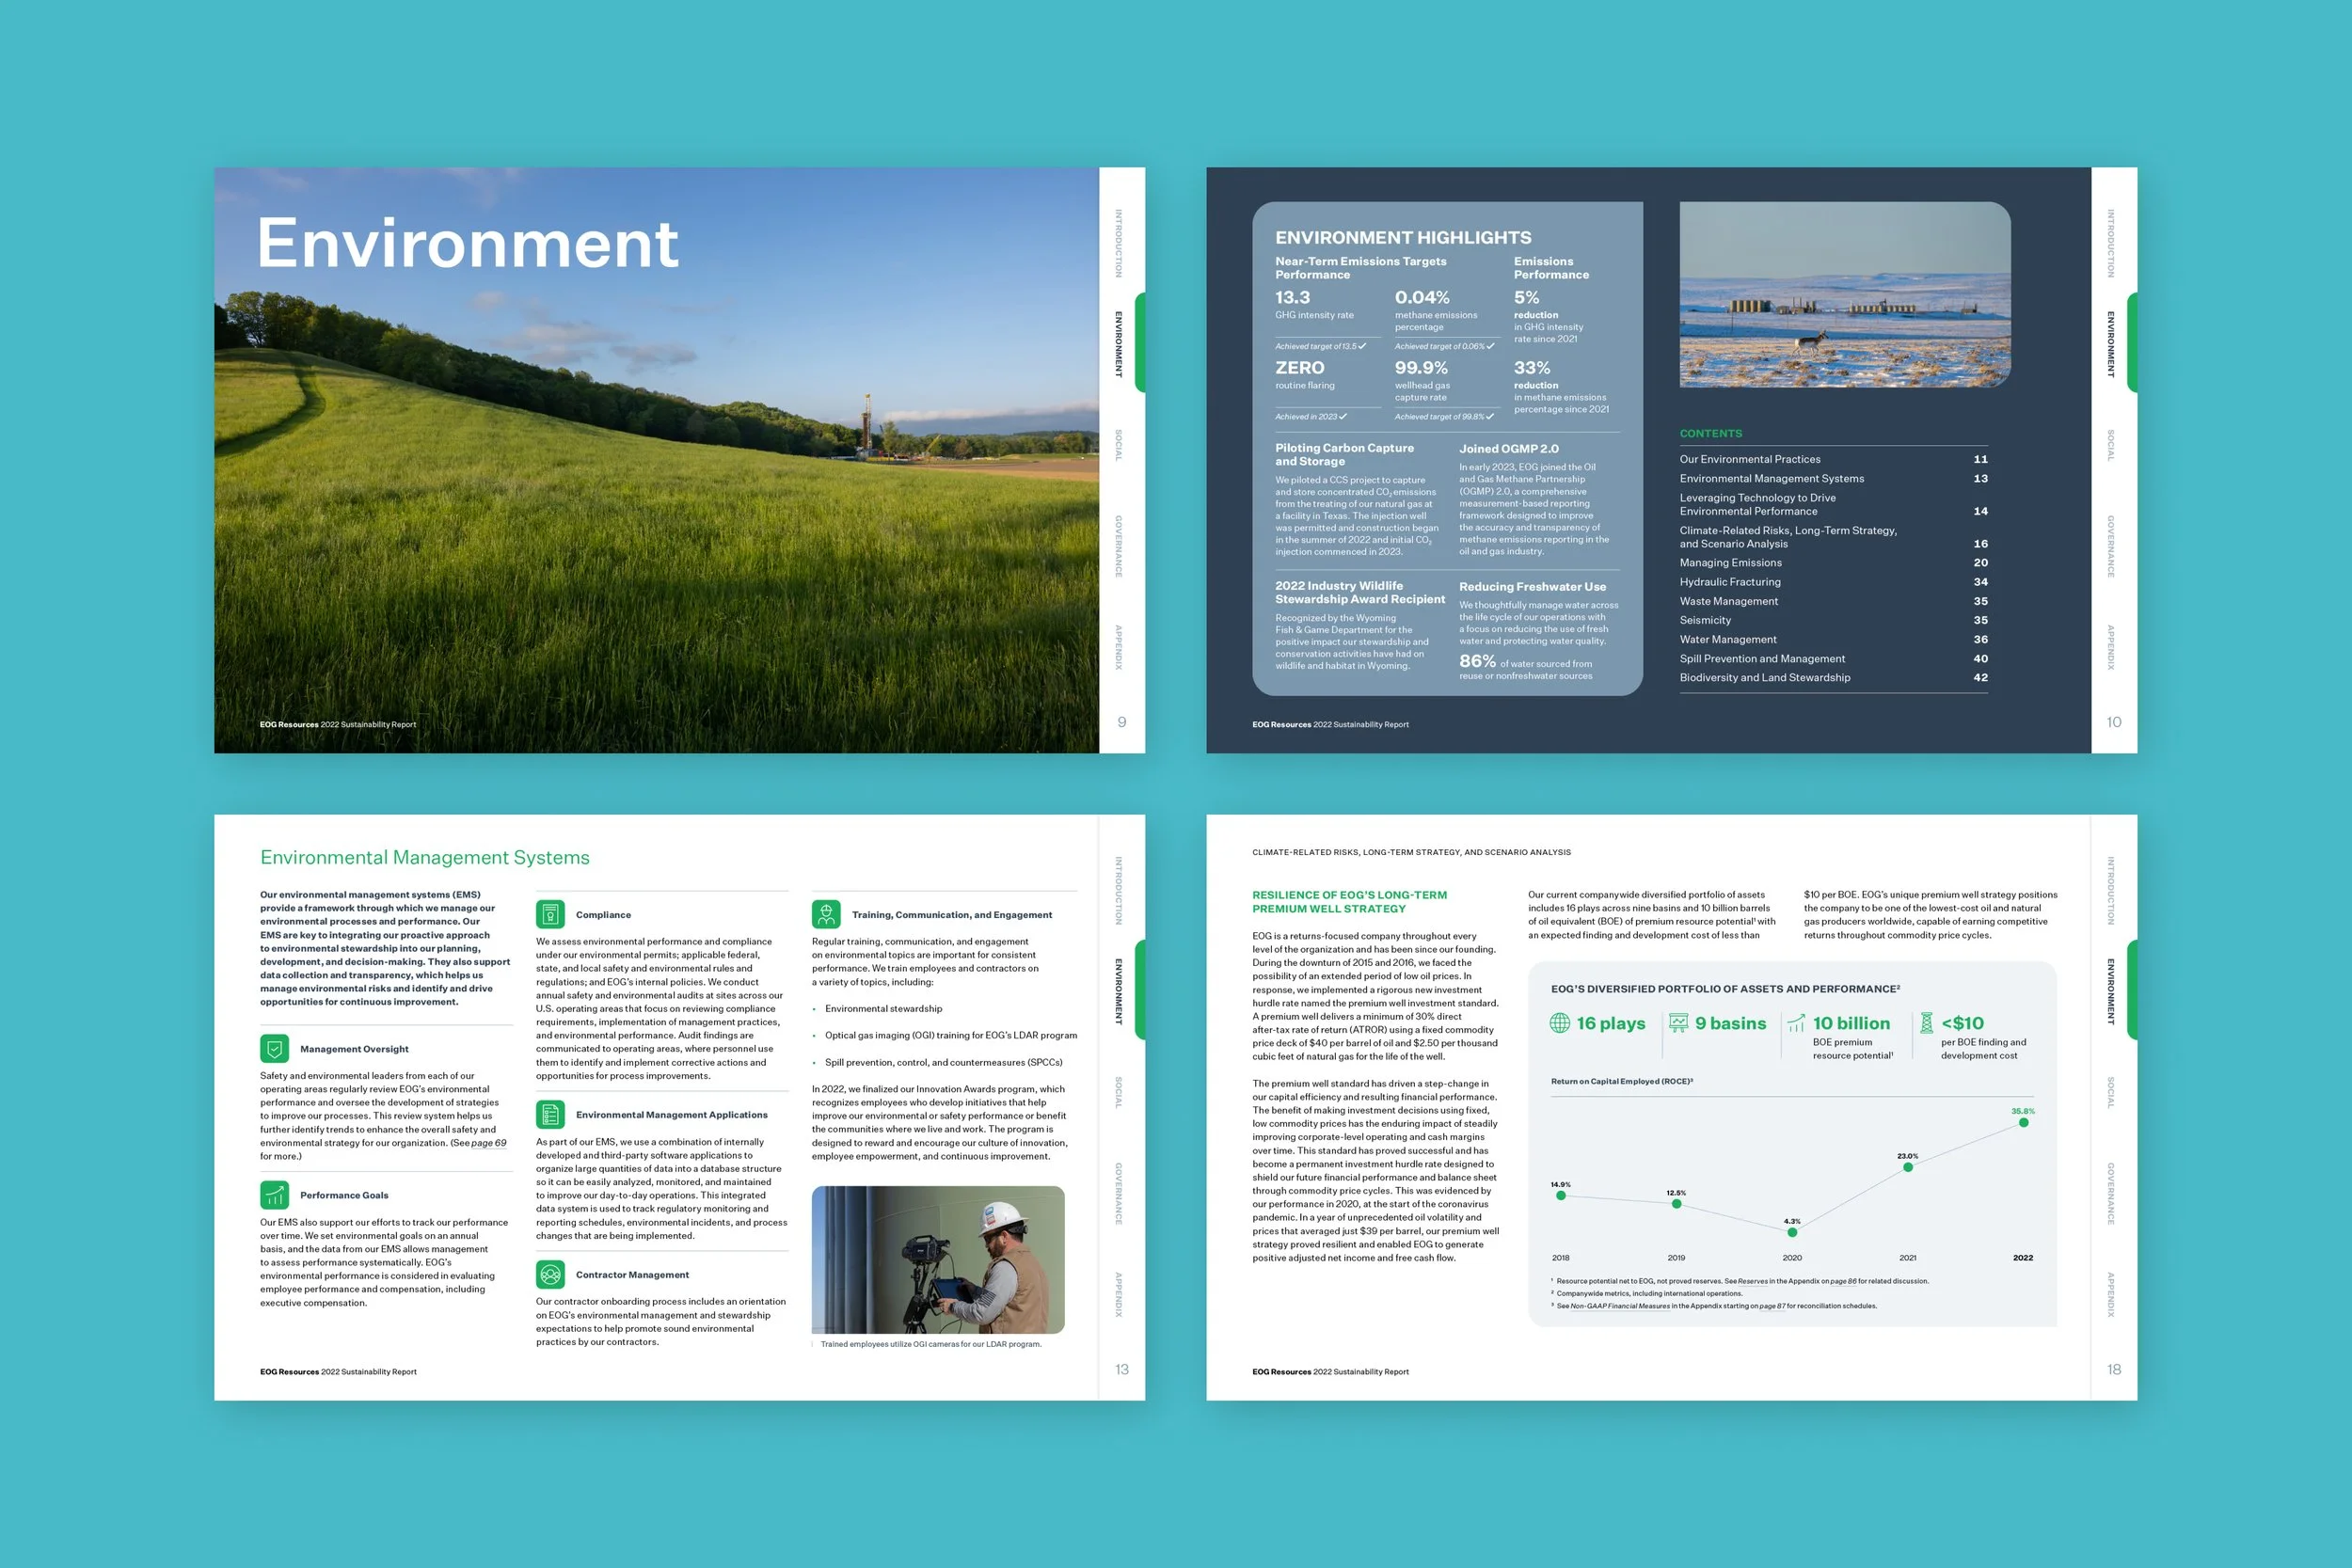
Task: Click checkmark after 'Achieved target of 13.5'
Action: (x=1362, y=346)
